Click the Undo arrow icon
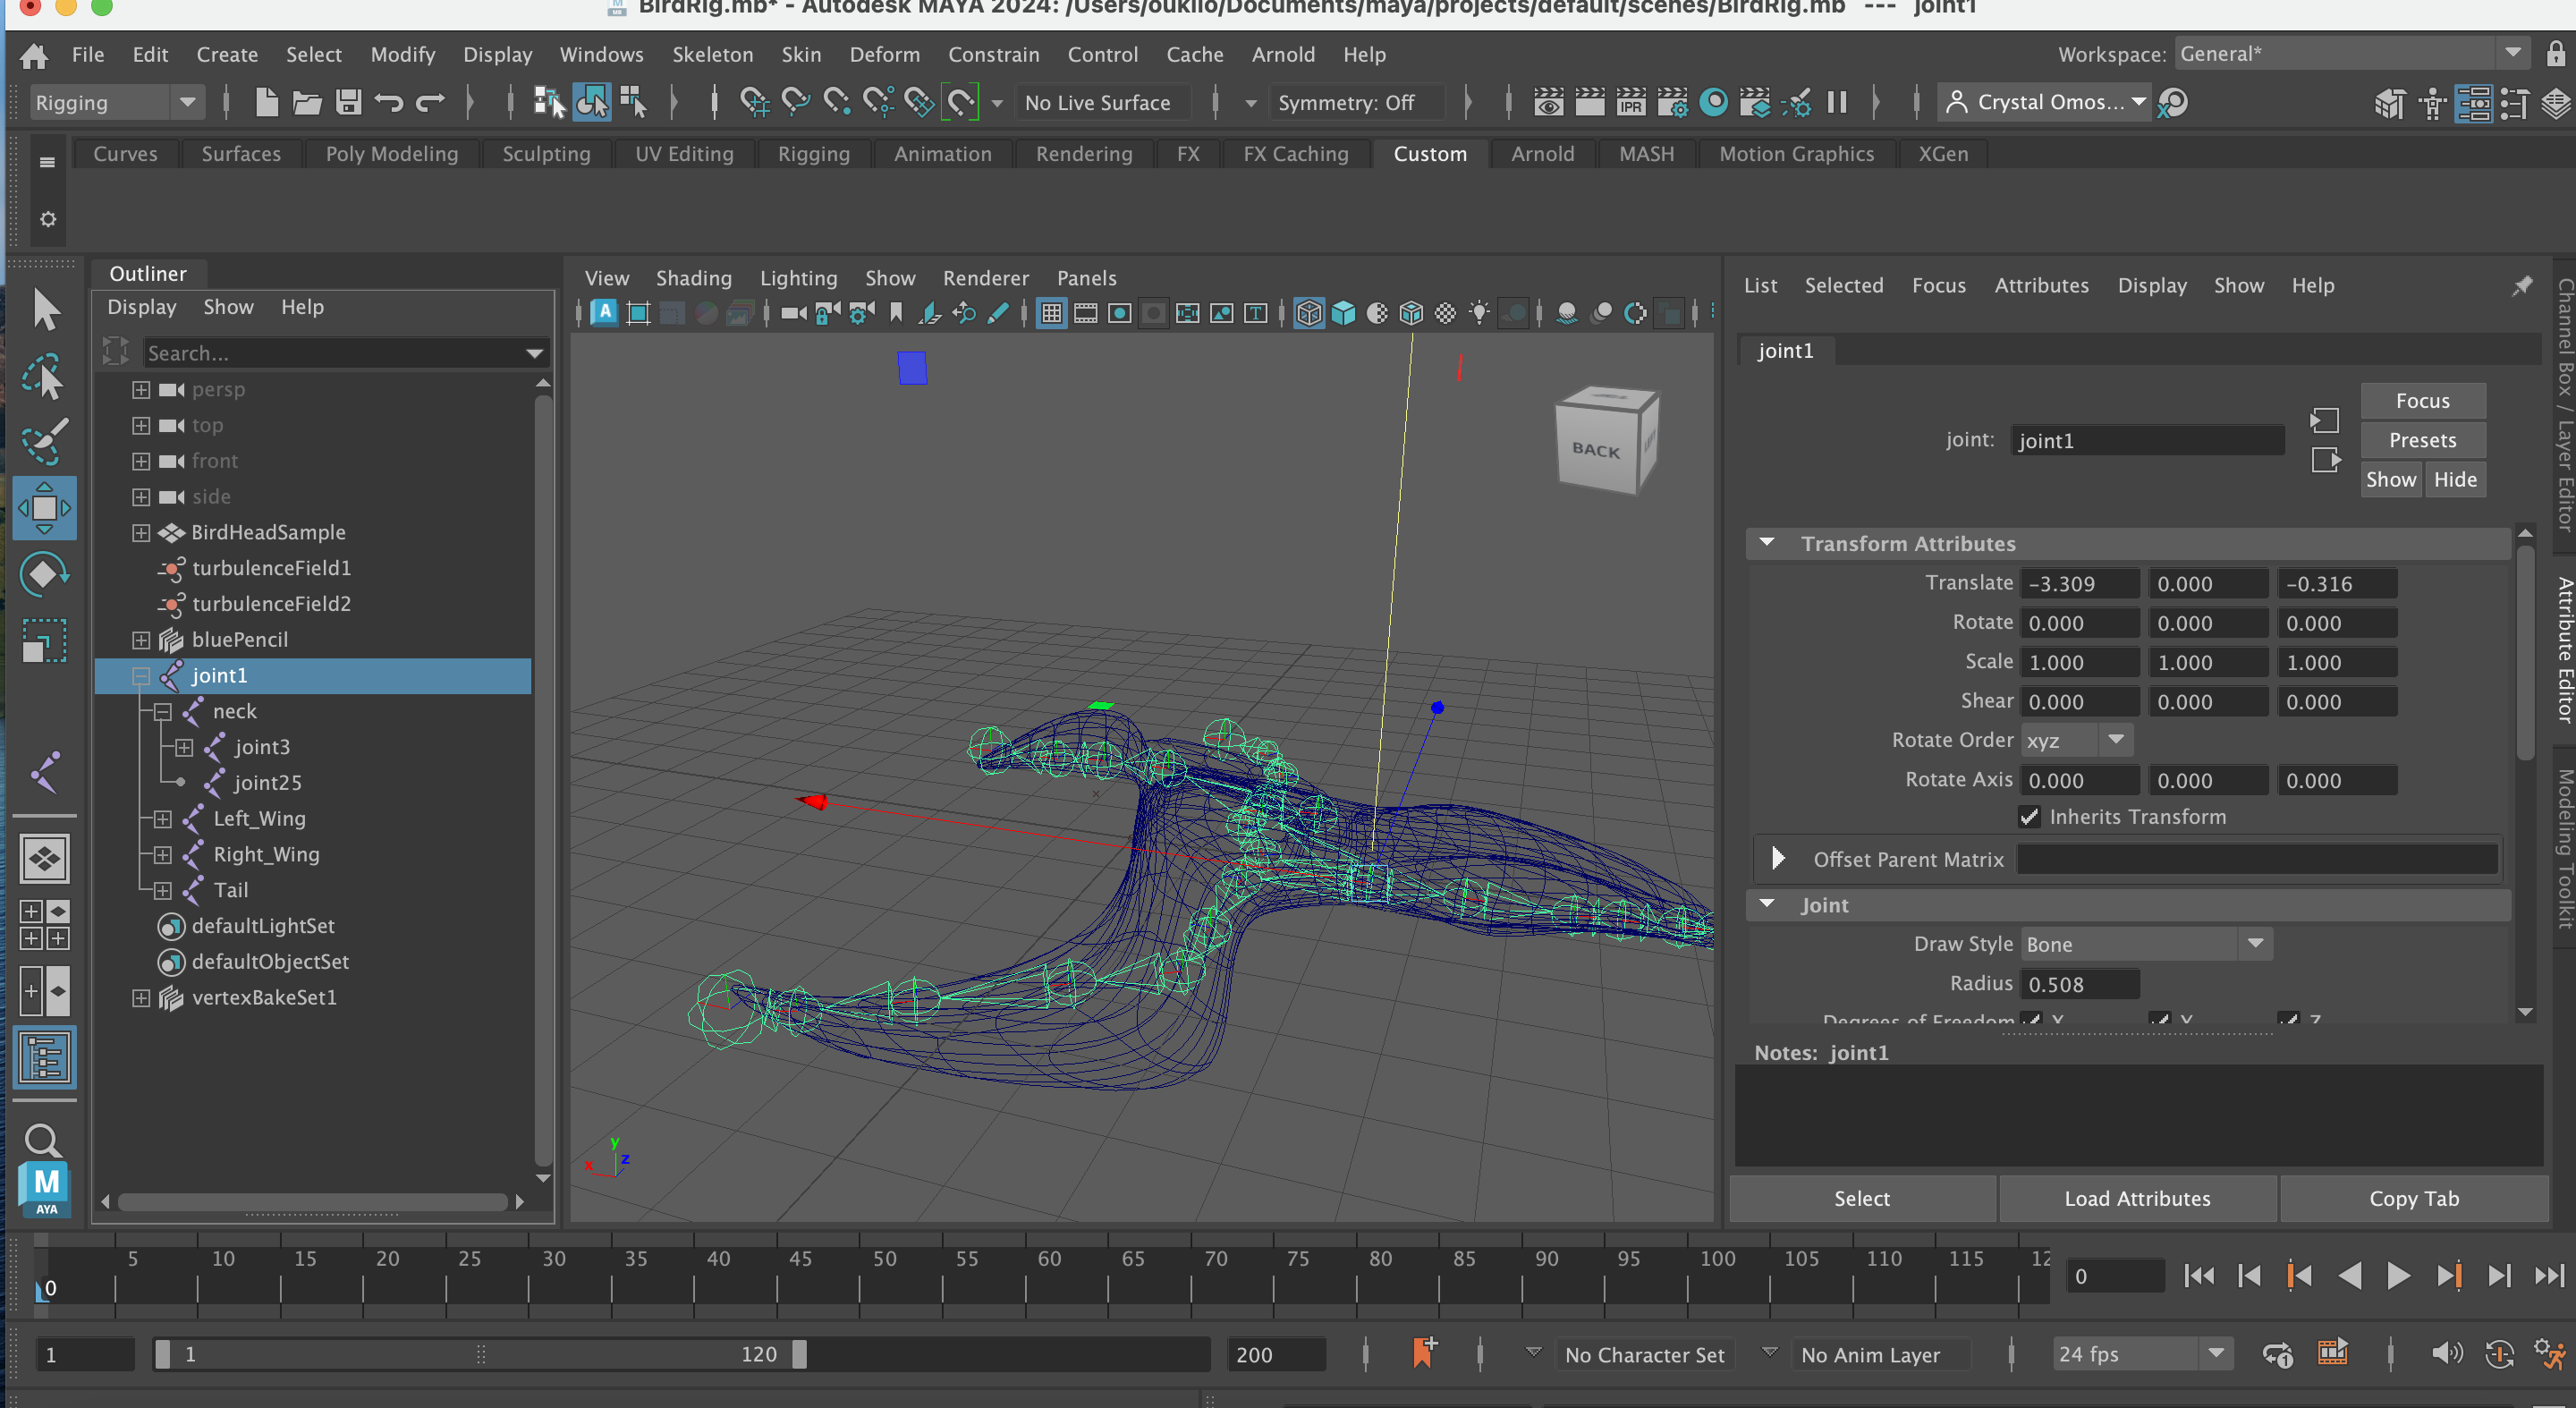Image resolution: width=2576 pixels, height=1408 pixels. click(x=389, y=102)
